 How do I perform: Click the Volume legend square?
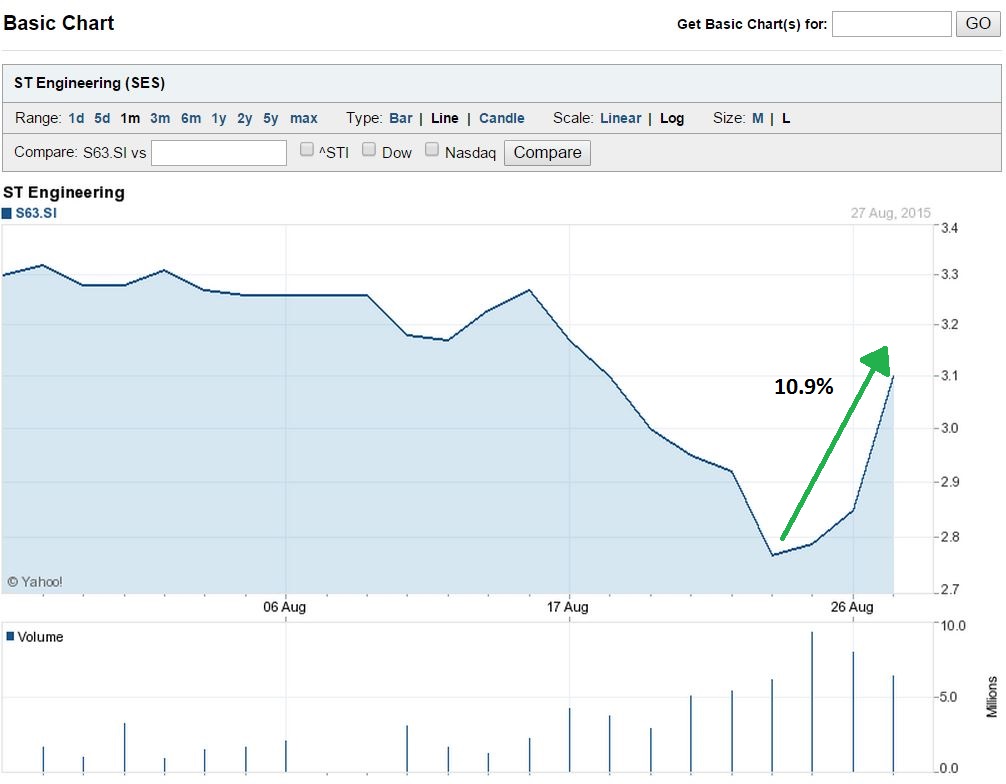10,636
